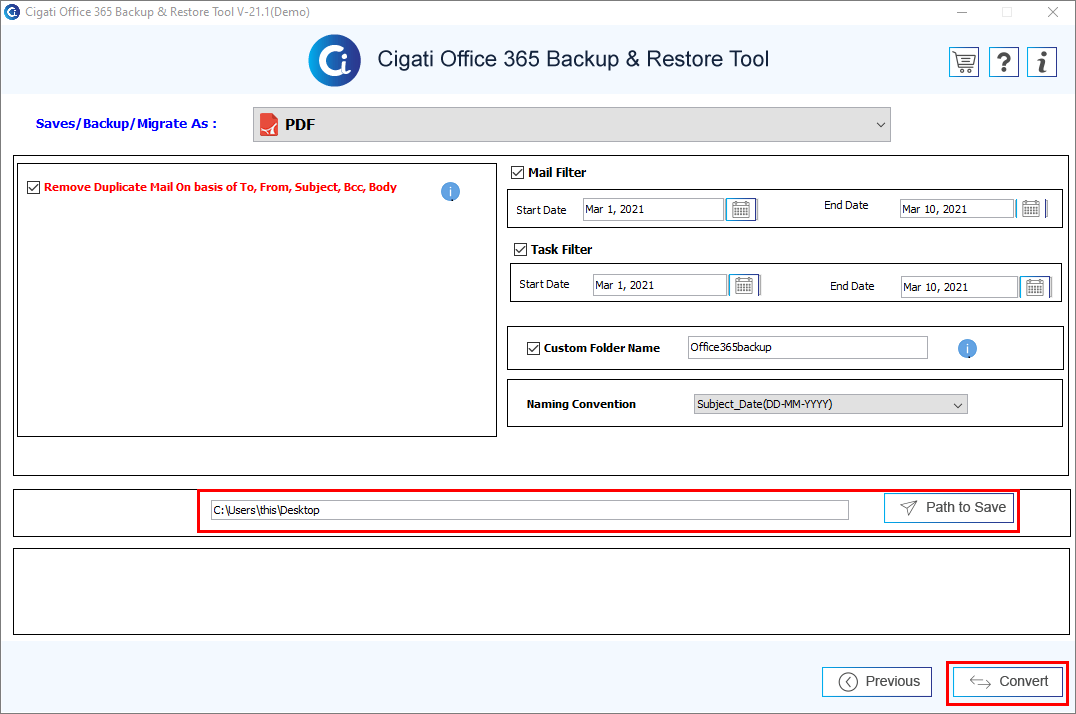The height and width of the screenshot is (714, 1076).
Task: Click the Saves/Backup/Migrate As label
Action: tap(126, 124)
